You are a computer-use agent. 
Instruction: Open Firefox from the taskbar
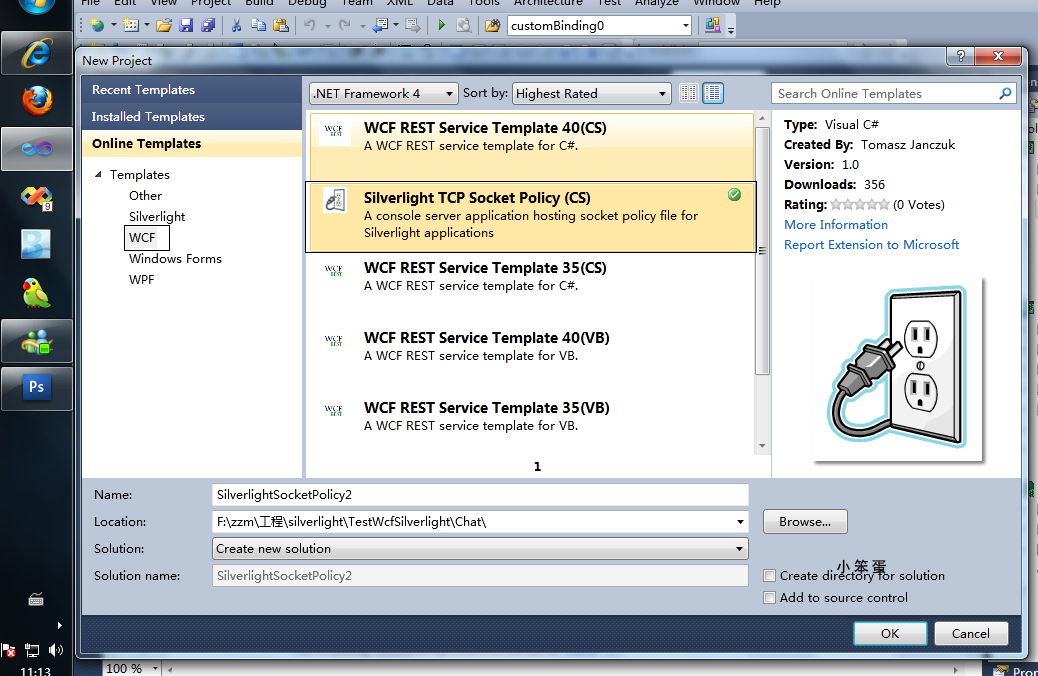(36, 101)
